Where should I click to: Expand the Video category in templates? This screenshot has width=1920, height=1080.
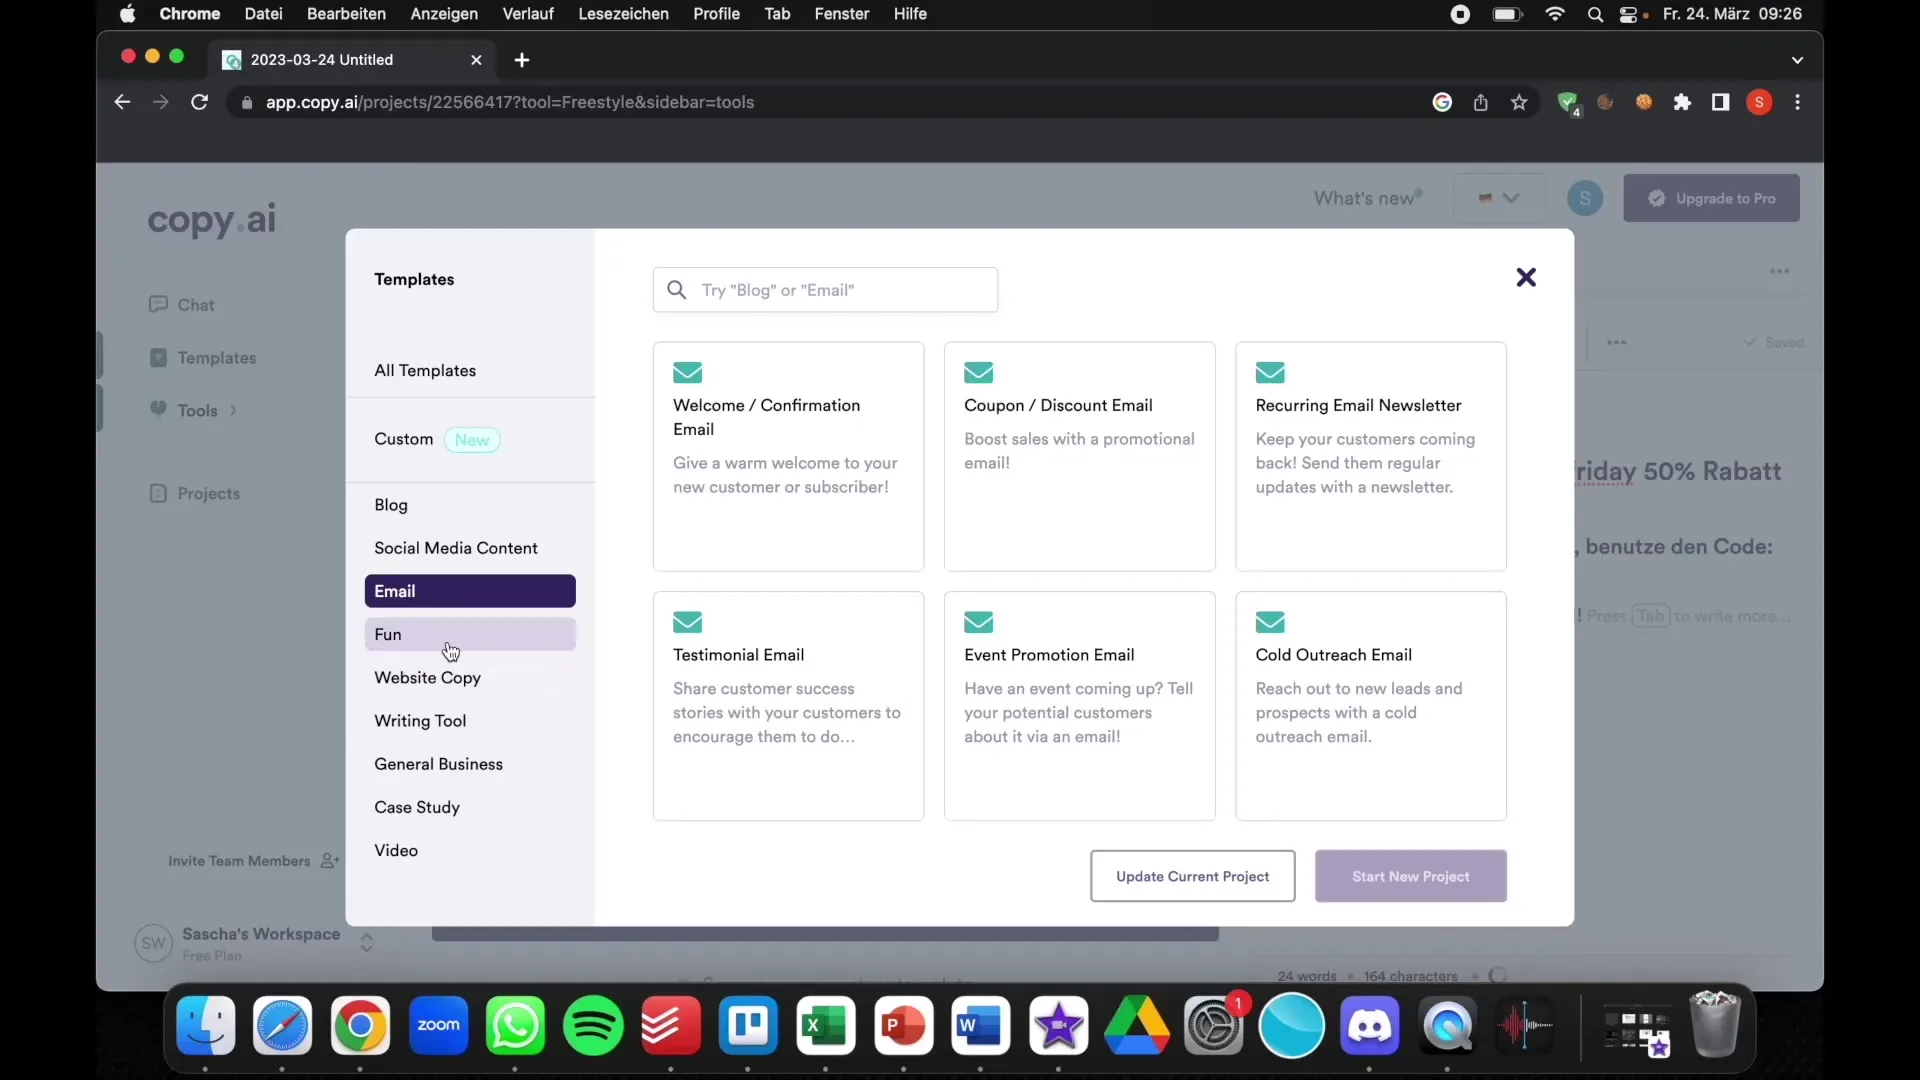[396, 851]
